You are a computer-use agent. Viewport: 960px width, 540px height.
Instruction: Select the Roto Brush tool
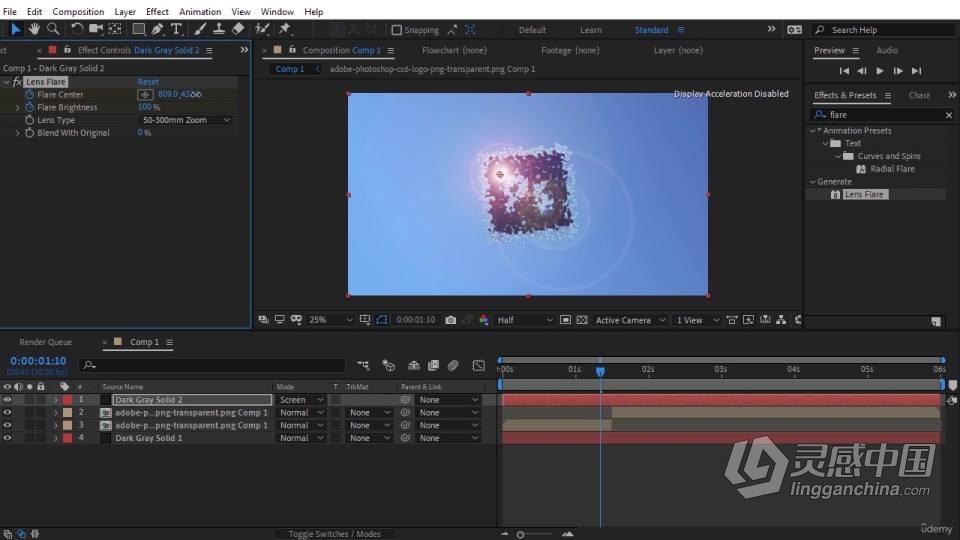point(262,29)
